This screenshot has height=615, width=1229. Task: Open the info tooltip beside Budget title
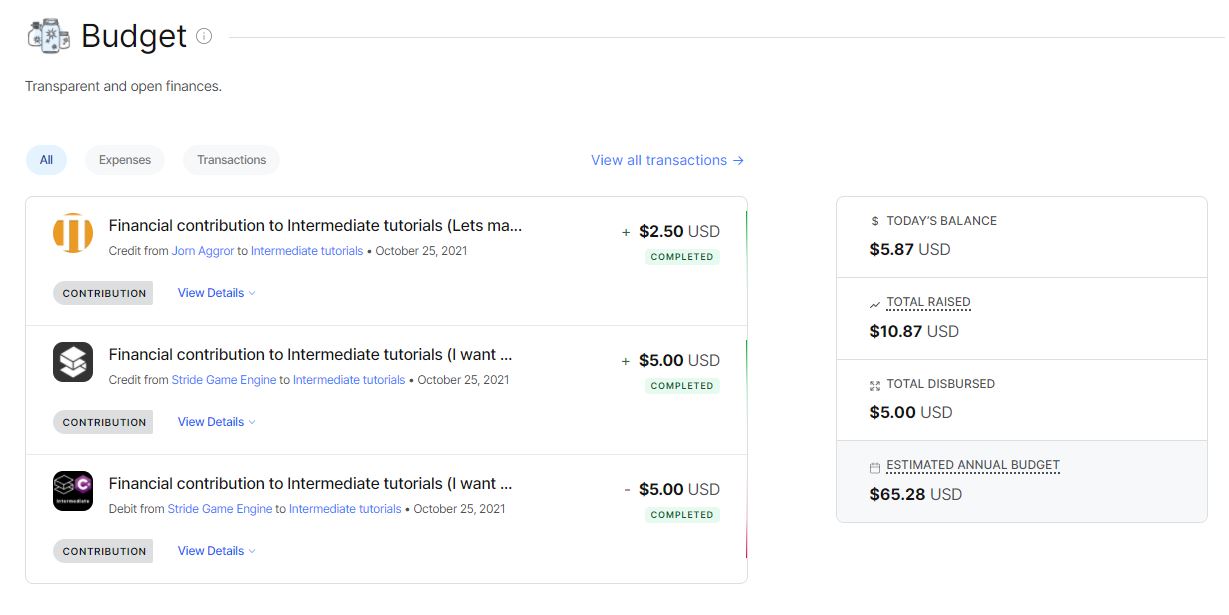point(205,36)
